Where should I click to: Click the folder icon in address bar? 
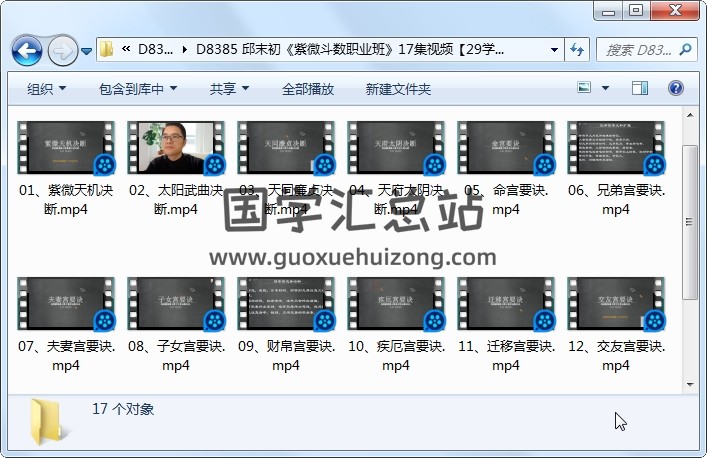(107, 49)
